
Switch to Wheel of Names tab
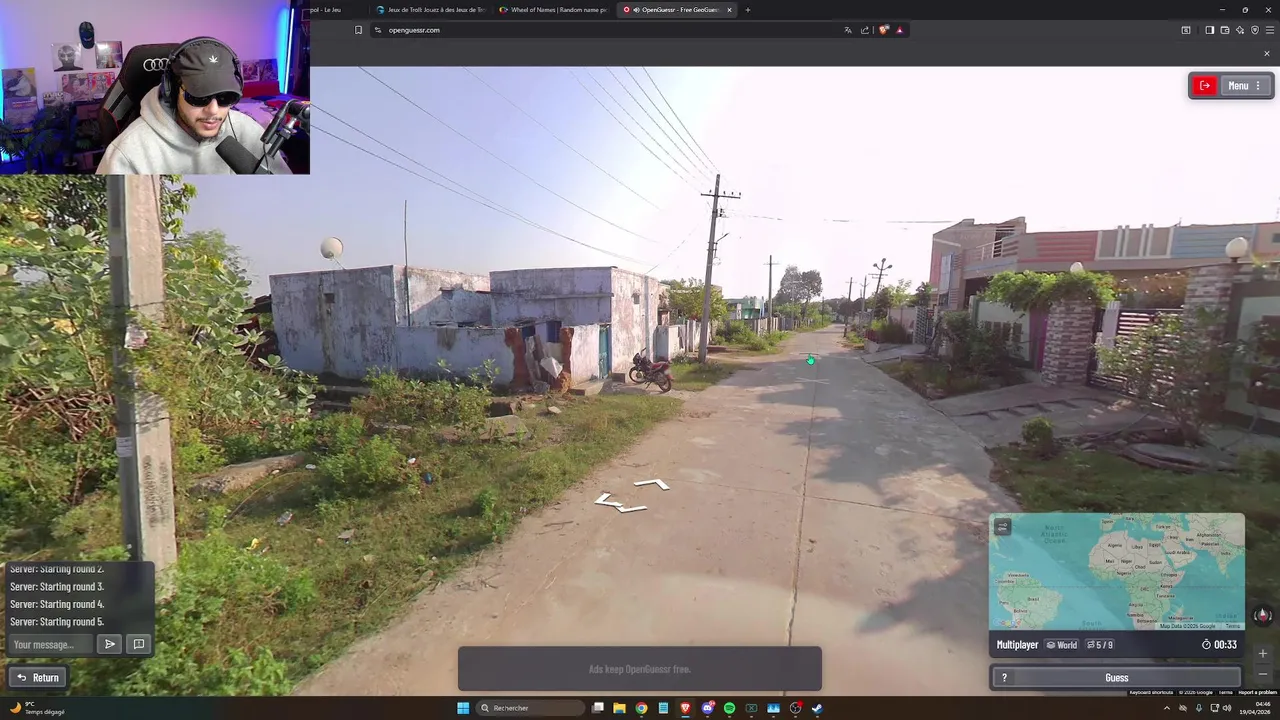coord(554,10)
